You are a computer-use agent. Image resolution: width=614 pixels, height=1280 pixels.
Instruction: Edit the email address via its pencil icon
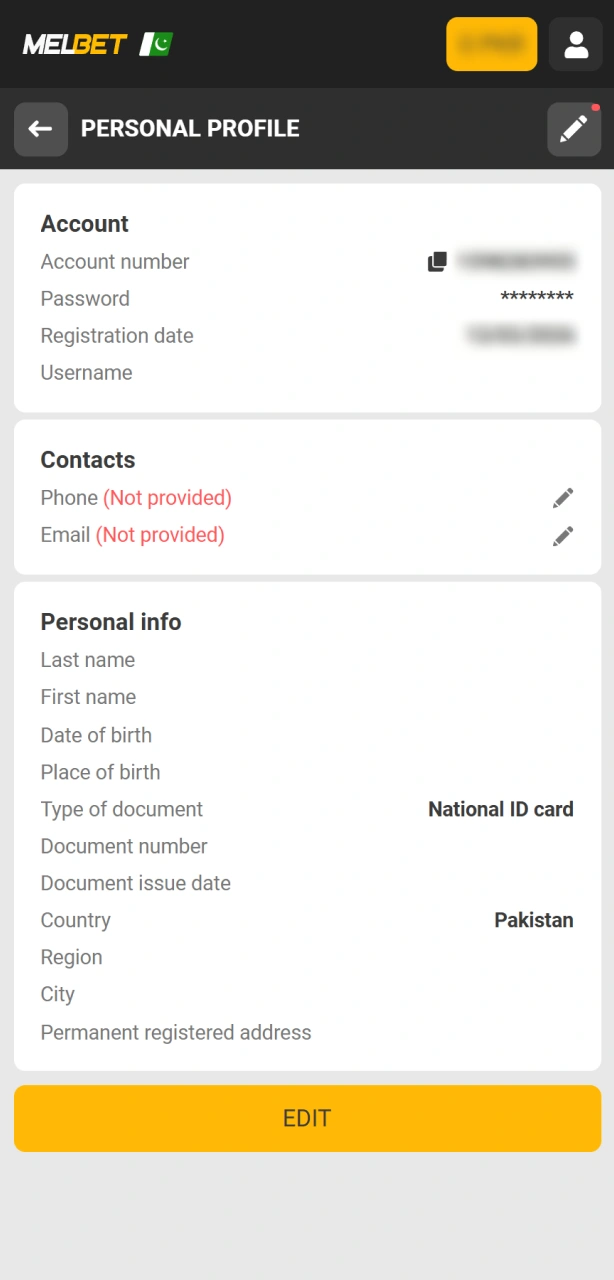coord(562,536)
